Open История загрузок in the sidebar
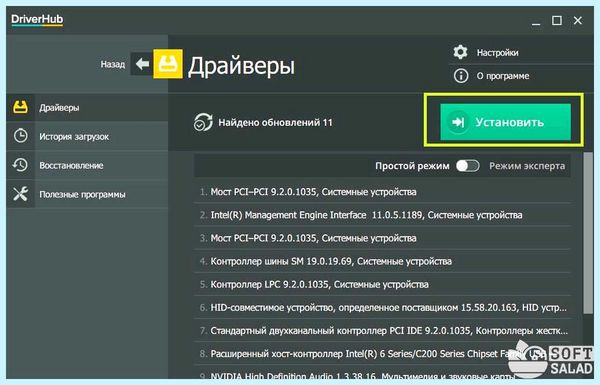The image size is (600, 385). tap(87, 136)
